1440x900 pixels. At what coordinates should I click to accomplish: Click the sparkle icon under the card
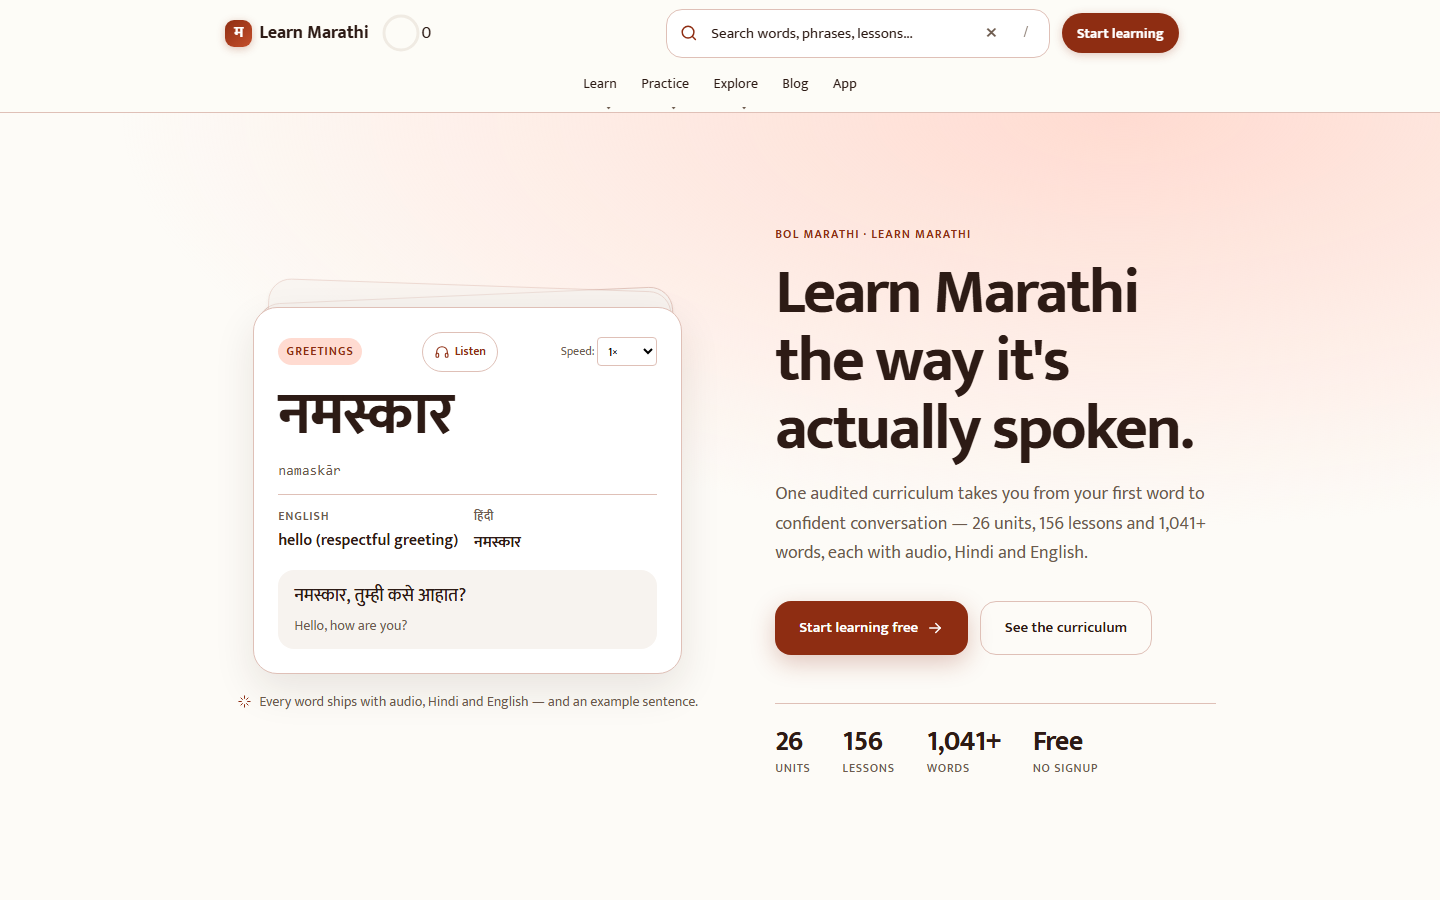pos(244,702)
